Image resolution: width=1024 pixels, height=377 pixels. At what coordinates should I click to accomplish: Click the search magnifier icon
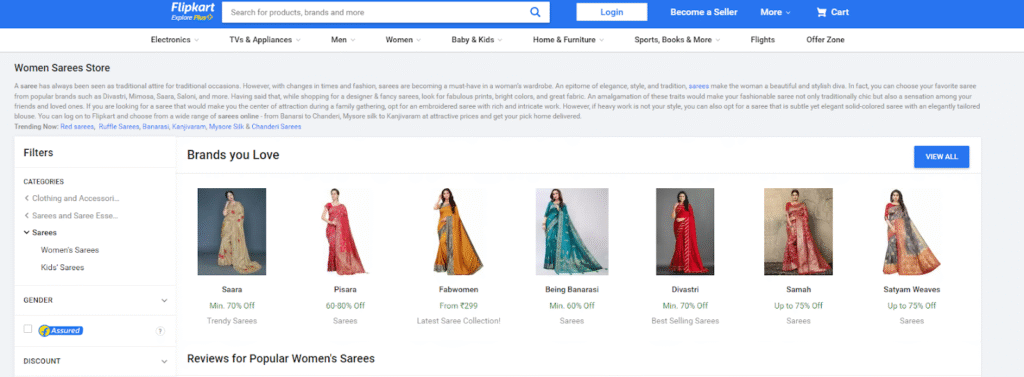(x=536, y=12)
